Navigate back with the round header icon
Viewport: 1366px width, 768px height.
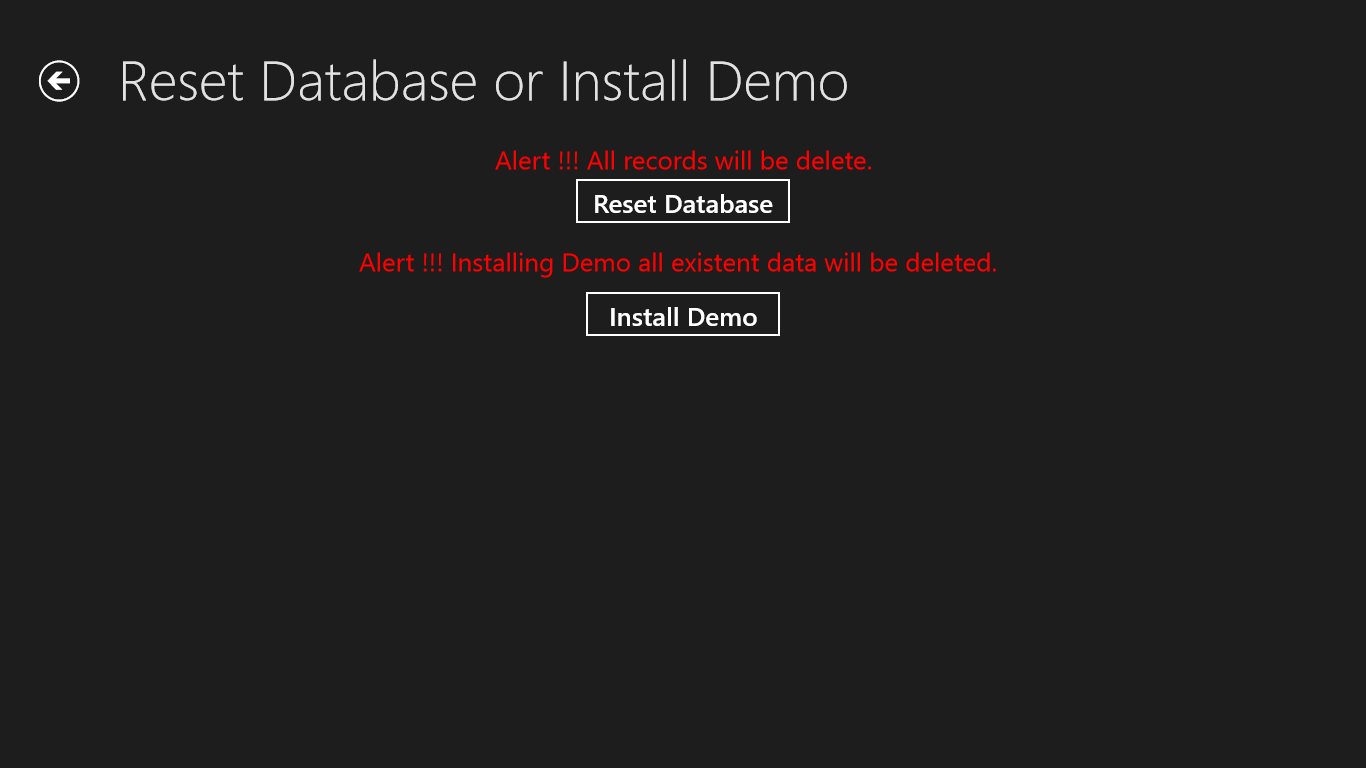coord(59,81)
